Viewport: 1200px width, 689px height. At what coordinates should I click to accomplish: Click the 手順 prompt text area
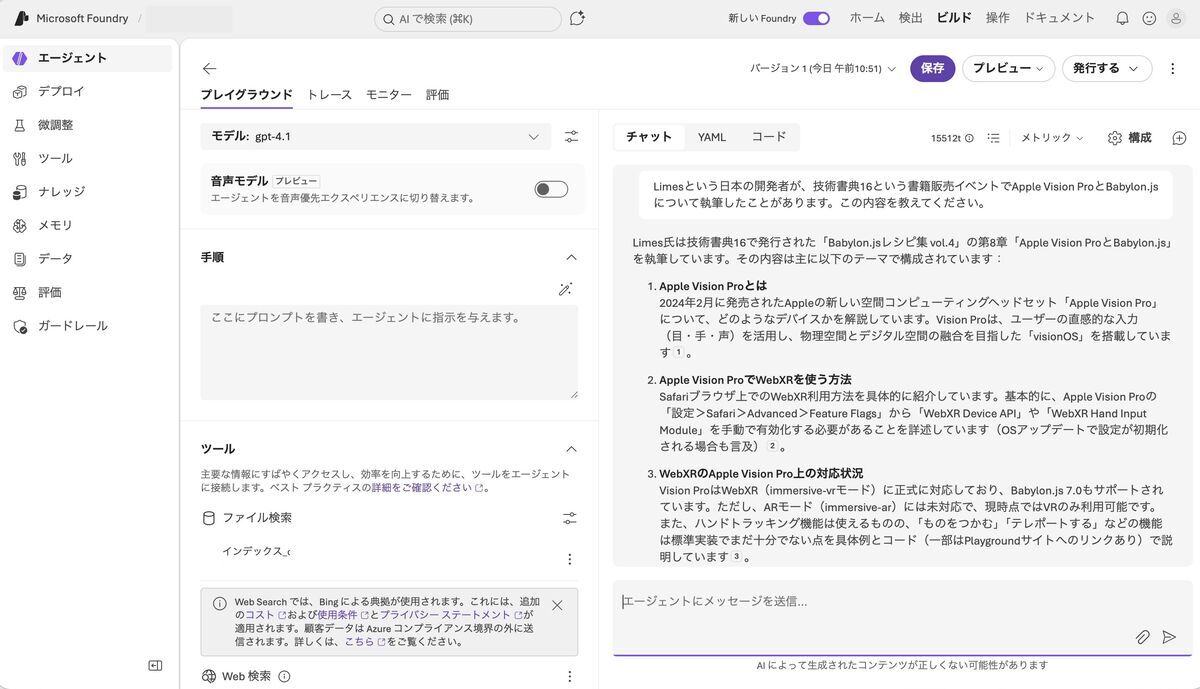pos(389,352)
